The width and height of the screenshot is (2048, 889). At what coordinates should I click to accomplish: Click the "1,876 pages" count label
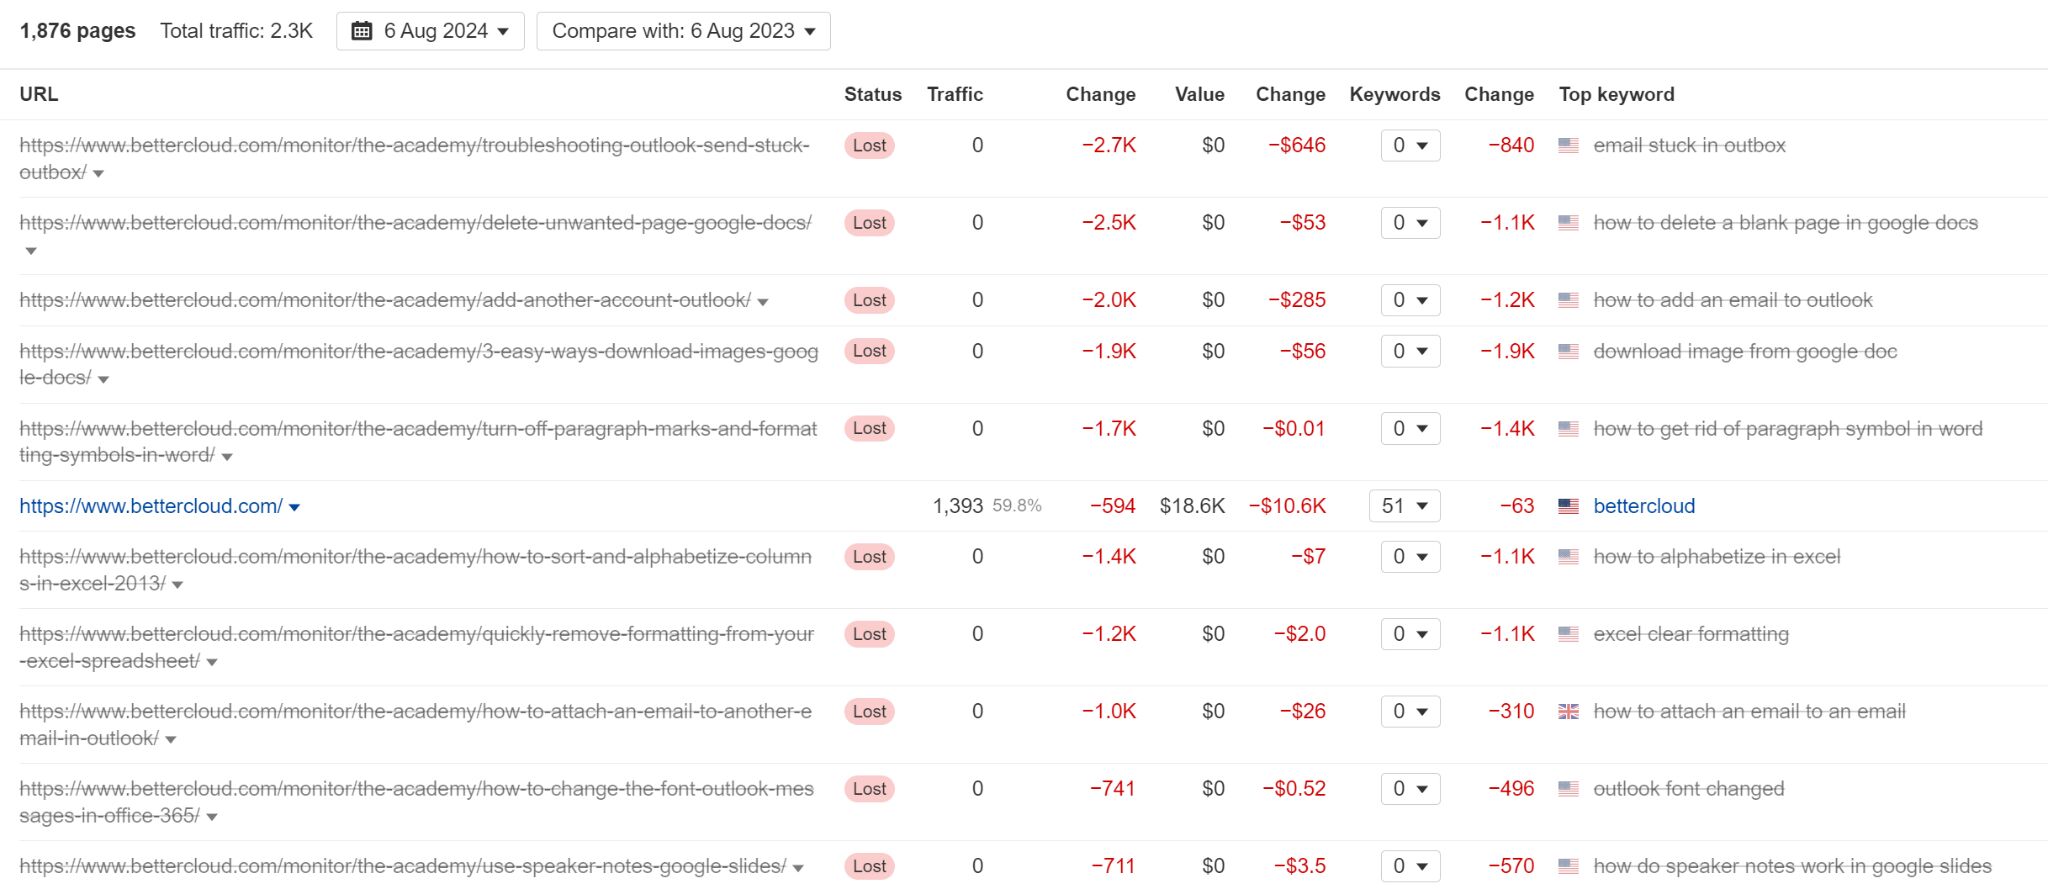[77, 31]
